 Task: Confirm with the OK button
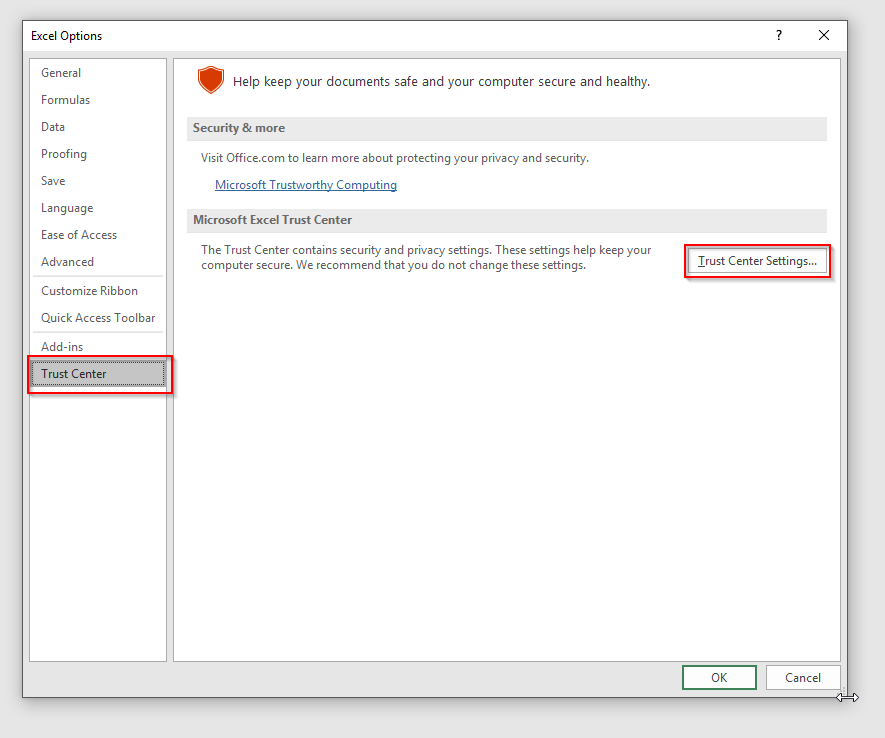pyautogui.click(x=719, y=677)
